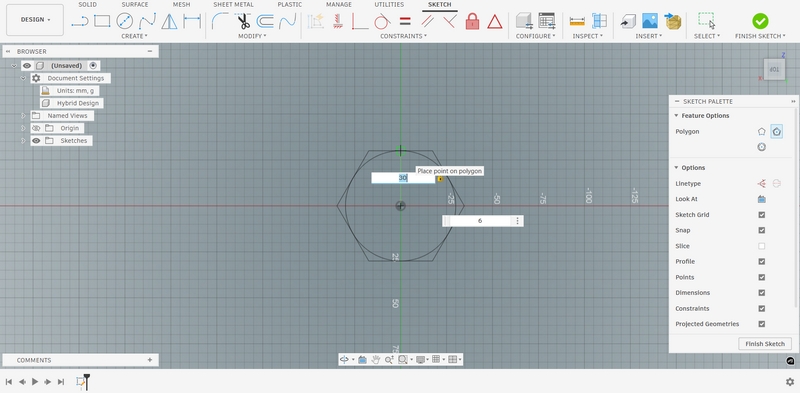Switch to the SURFACE tab
800x393 pixels.
tap(135, 5)
